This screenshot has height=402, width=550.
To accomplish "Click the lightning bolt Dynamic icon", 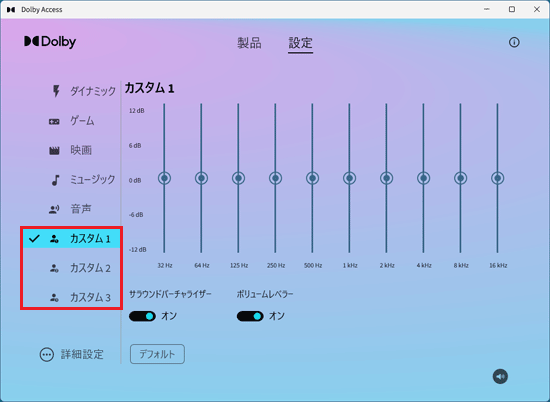I will tap(56, 91).
